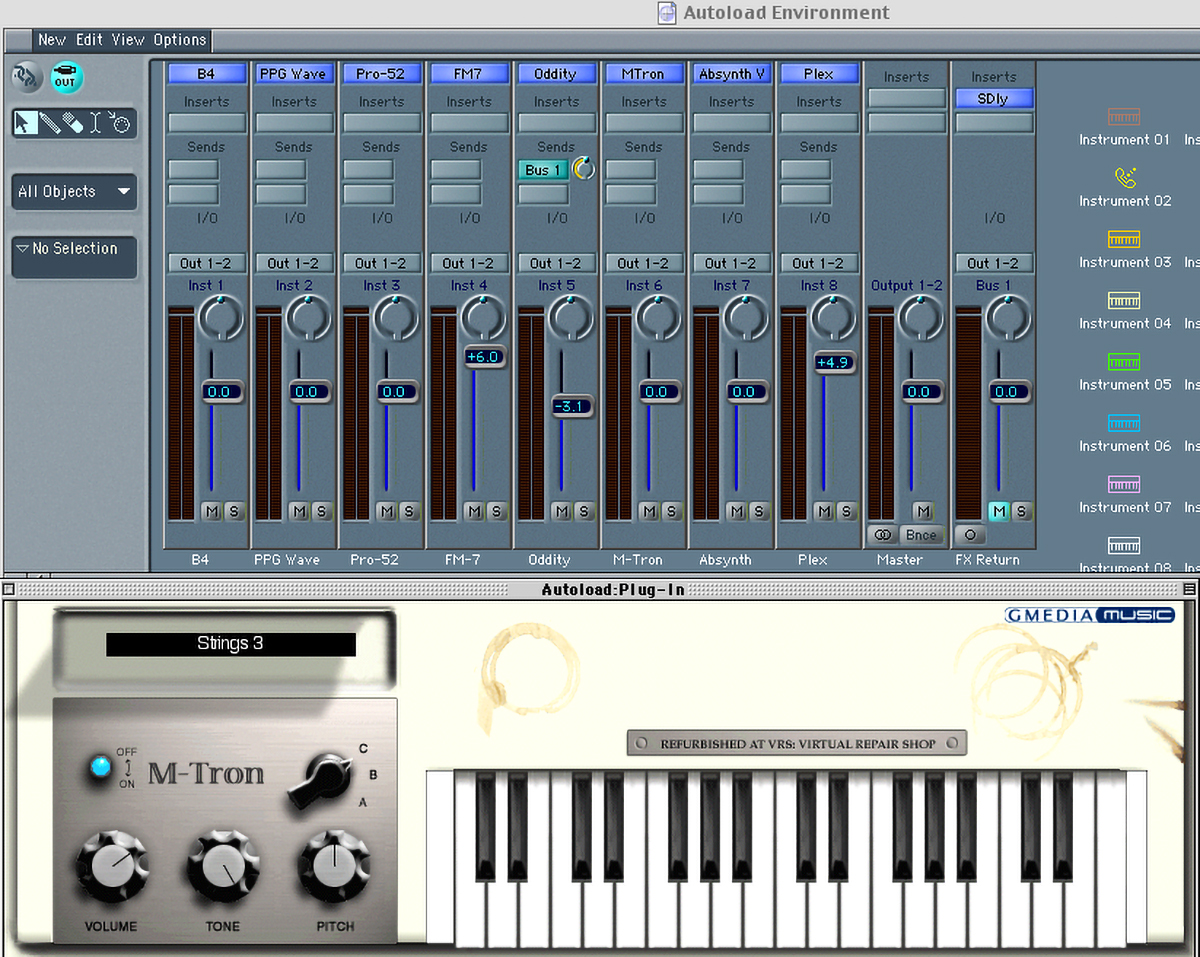This screenshot has height=957, width=1200.
Task: Click the pan knob on Inst 4
Action: (x=483, y=318)
